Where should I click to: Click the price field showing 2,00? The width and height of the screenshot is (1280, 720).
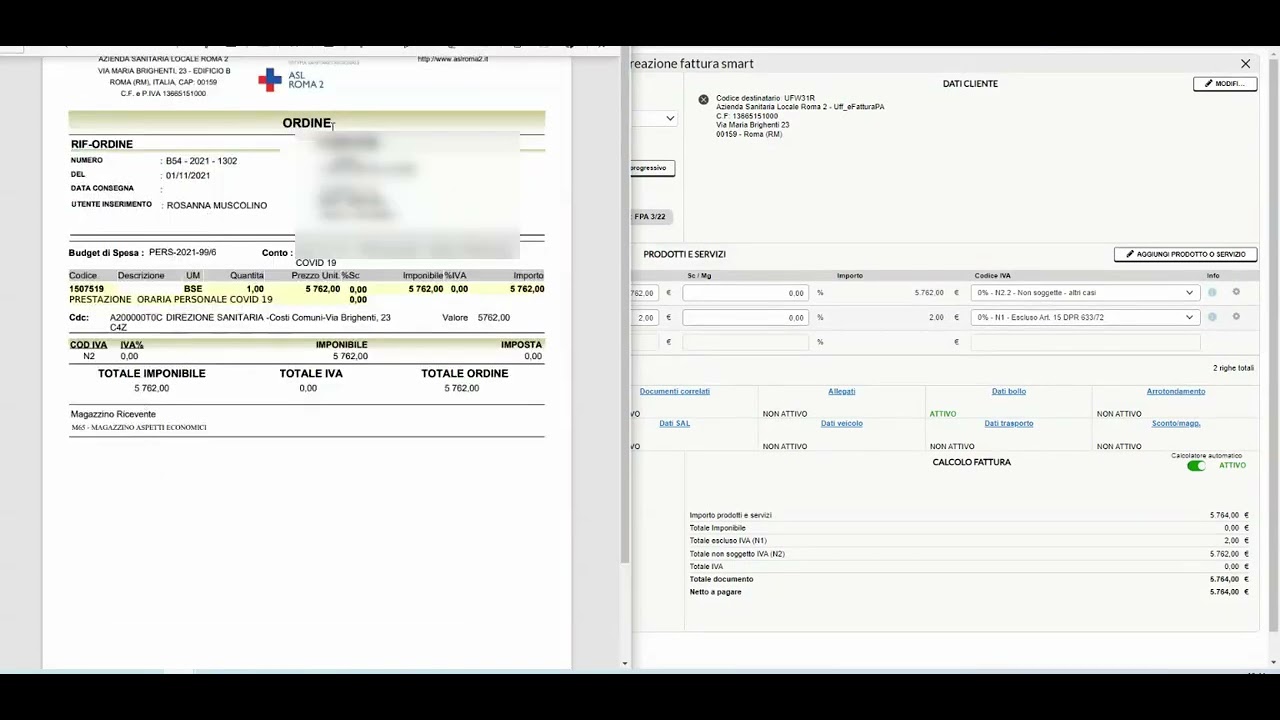643,317
